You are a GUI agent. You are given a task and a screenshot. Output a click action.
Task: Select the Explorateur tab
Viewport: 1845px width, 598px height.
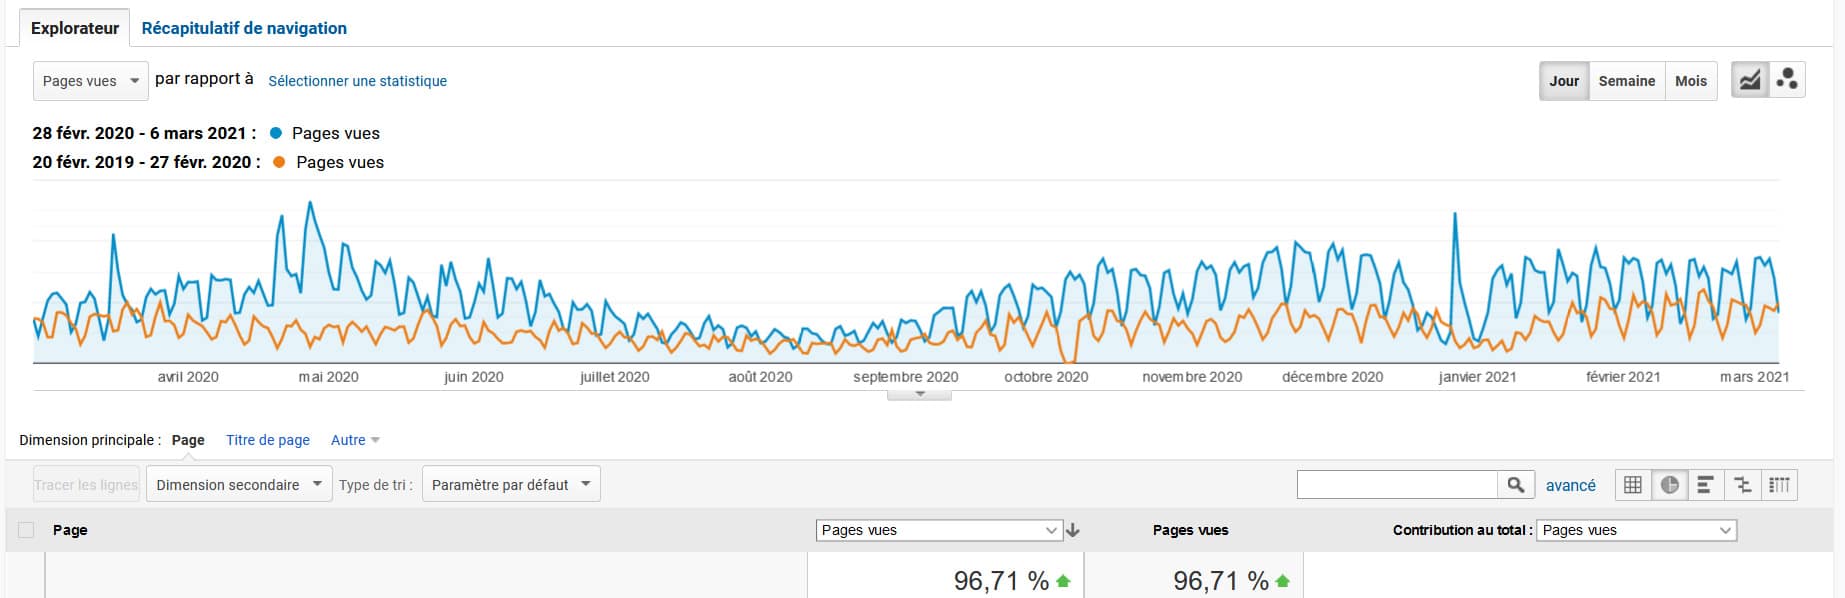pos(75,28)
